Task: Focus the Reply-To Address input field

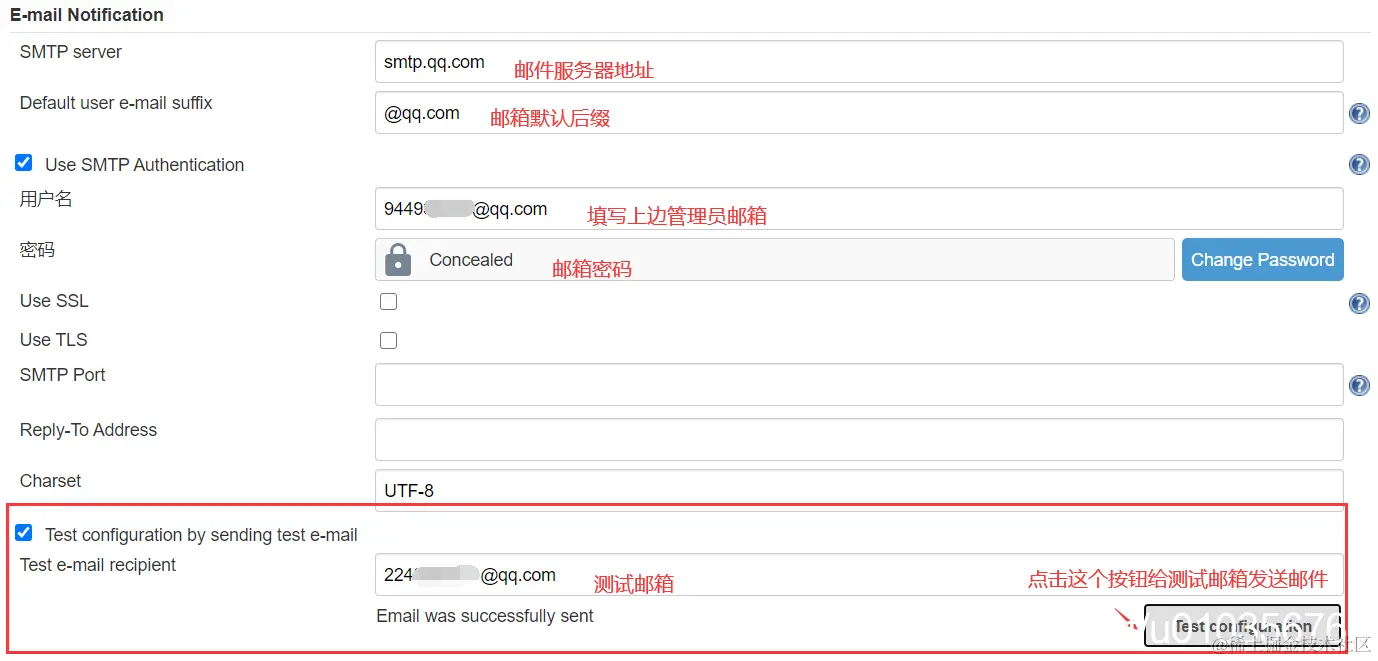Action: click(x=858, y=440)
